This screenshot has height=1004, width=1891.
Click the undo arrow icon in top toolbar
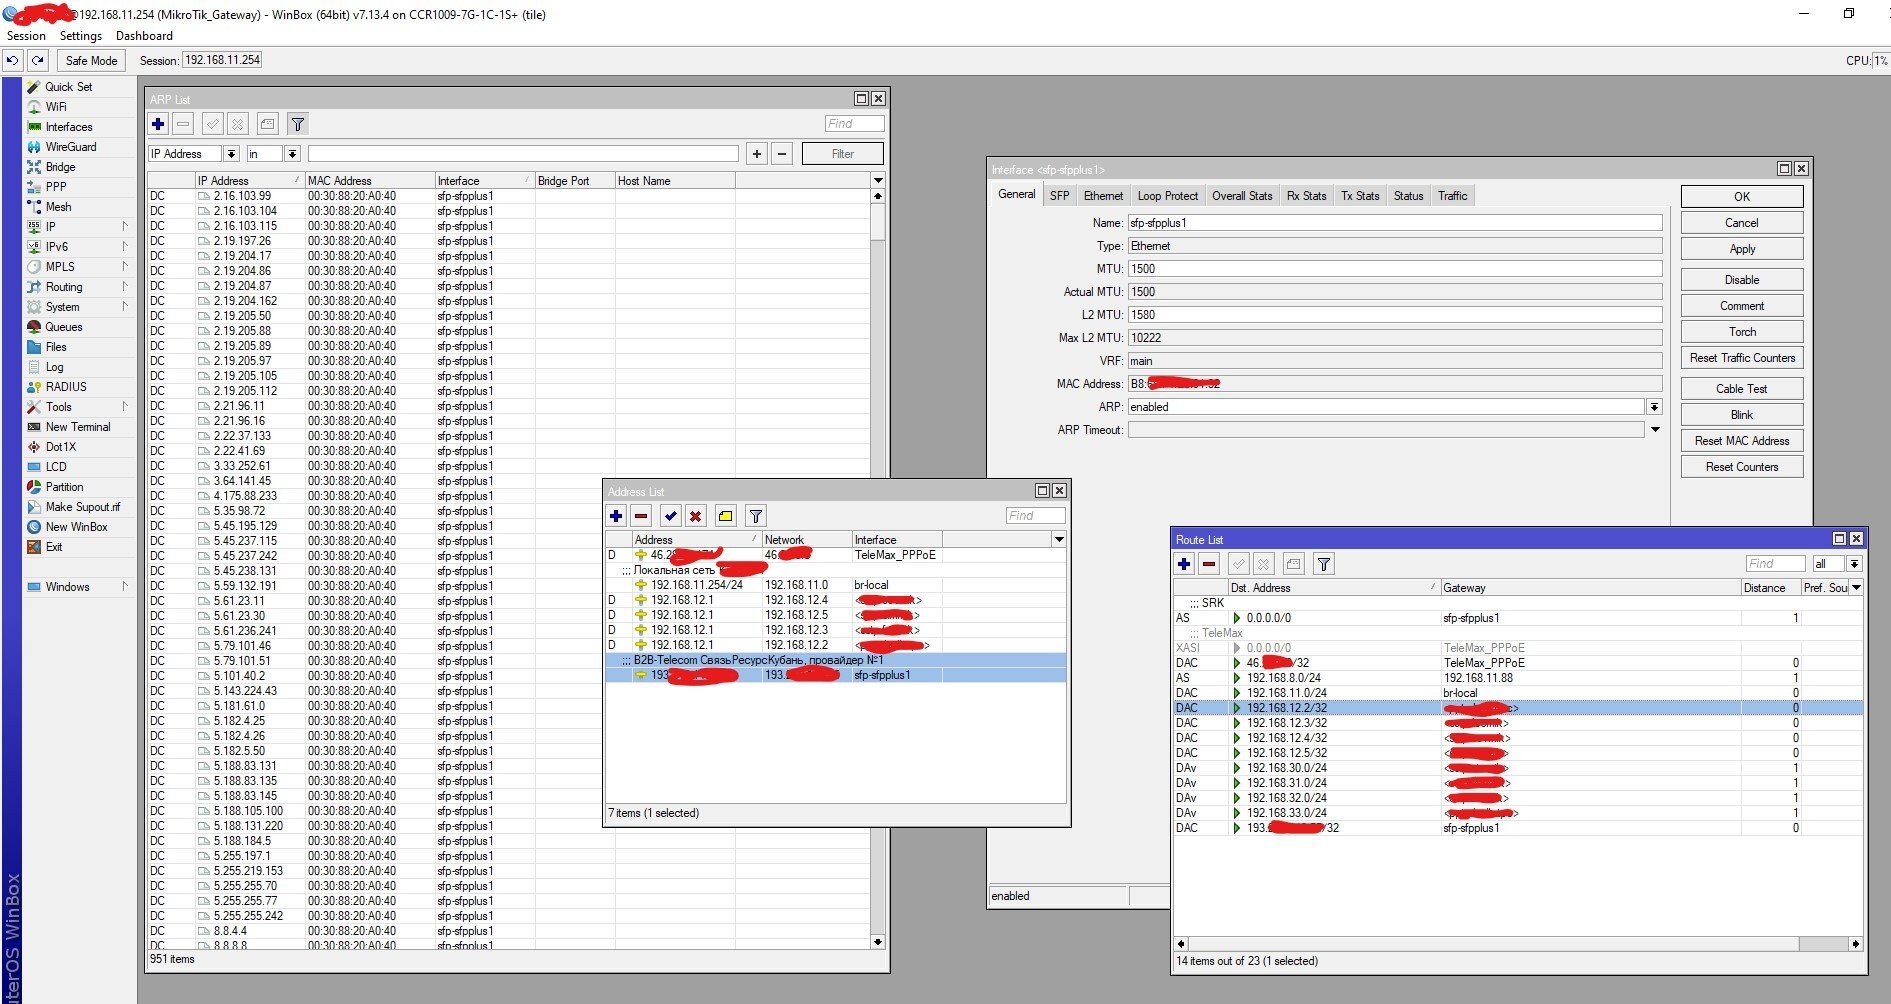[x=13, y=60]
